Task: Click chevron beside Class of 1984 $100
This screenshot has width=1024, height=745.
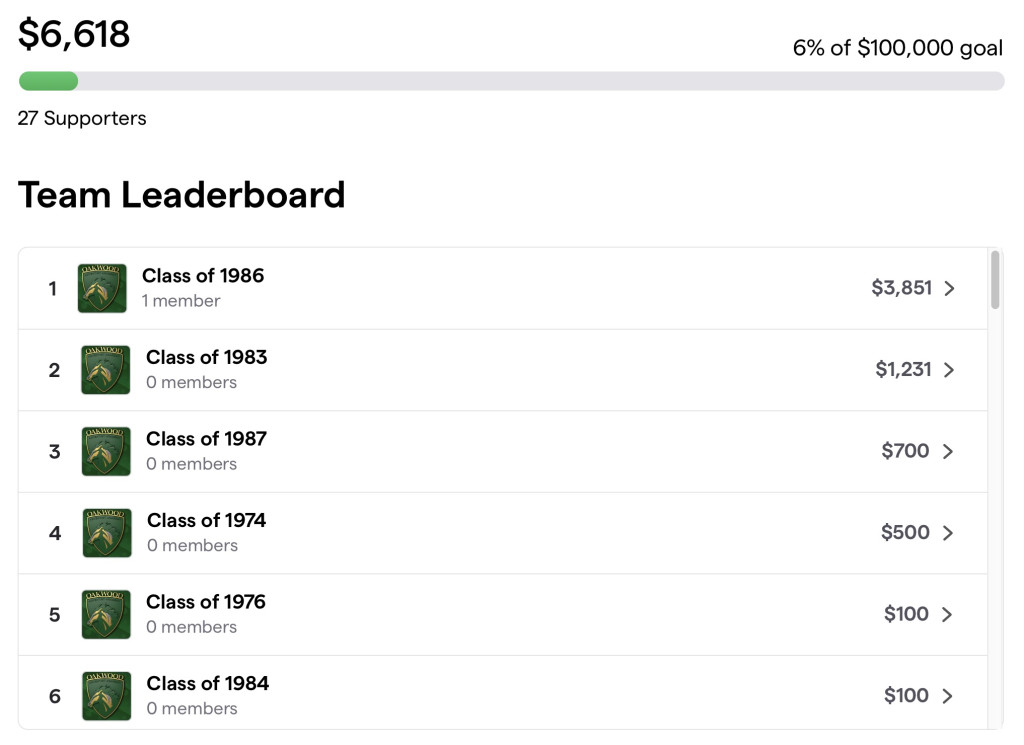Action: (948, 696)
